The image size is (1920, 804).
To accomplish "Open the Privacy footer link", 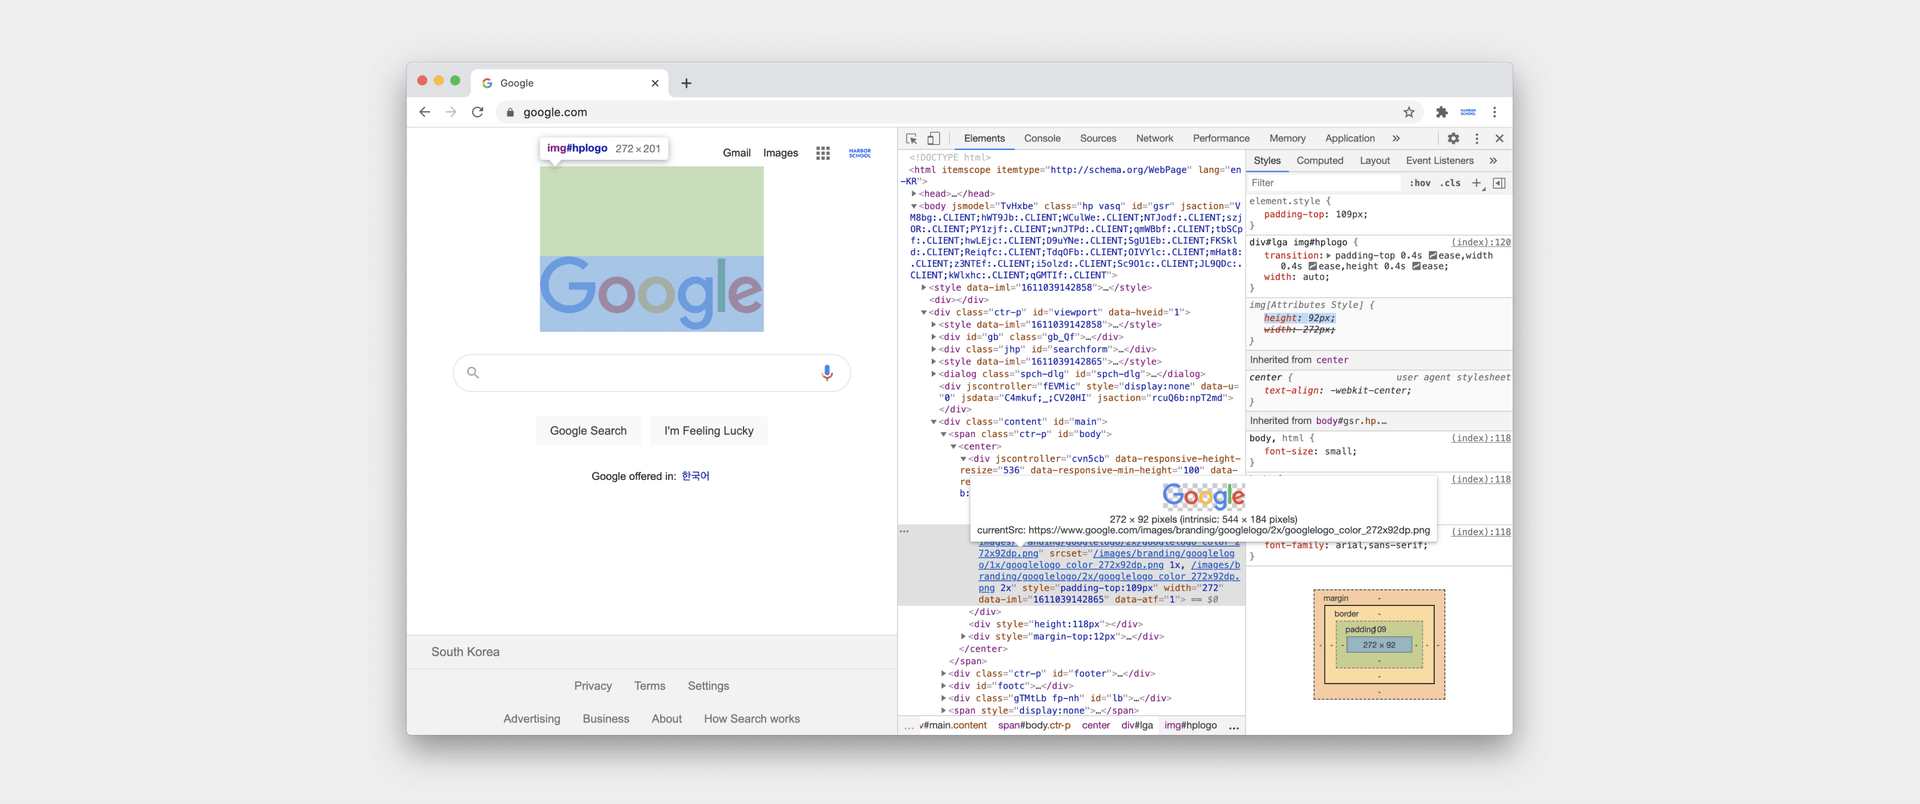I will click(x=593, y=686).
